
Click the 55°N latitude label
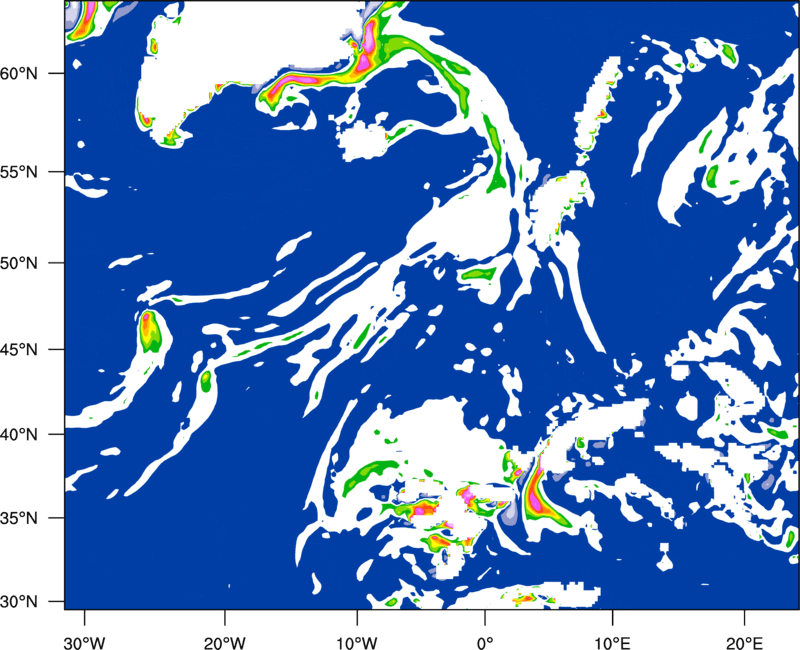(x=19, y=172)
